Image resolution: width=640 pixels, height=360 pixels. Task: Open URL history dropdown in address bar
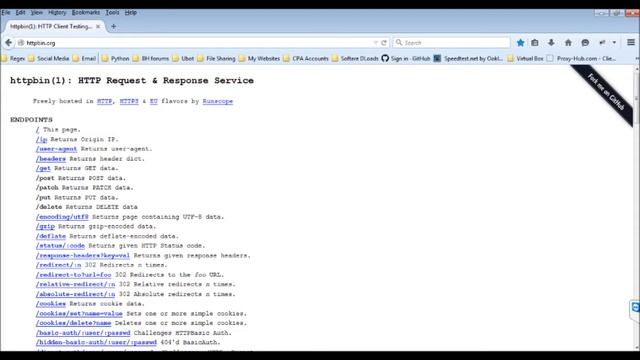tap(375, 42)
